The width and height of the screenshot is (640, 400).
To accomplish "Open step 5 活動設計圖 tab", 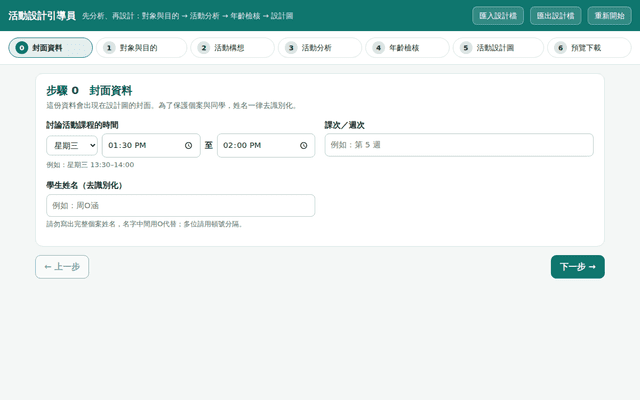I will pyautogui.click(x=498, y=48).
